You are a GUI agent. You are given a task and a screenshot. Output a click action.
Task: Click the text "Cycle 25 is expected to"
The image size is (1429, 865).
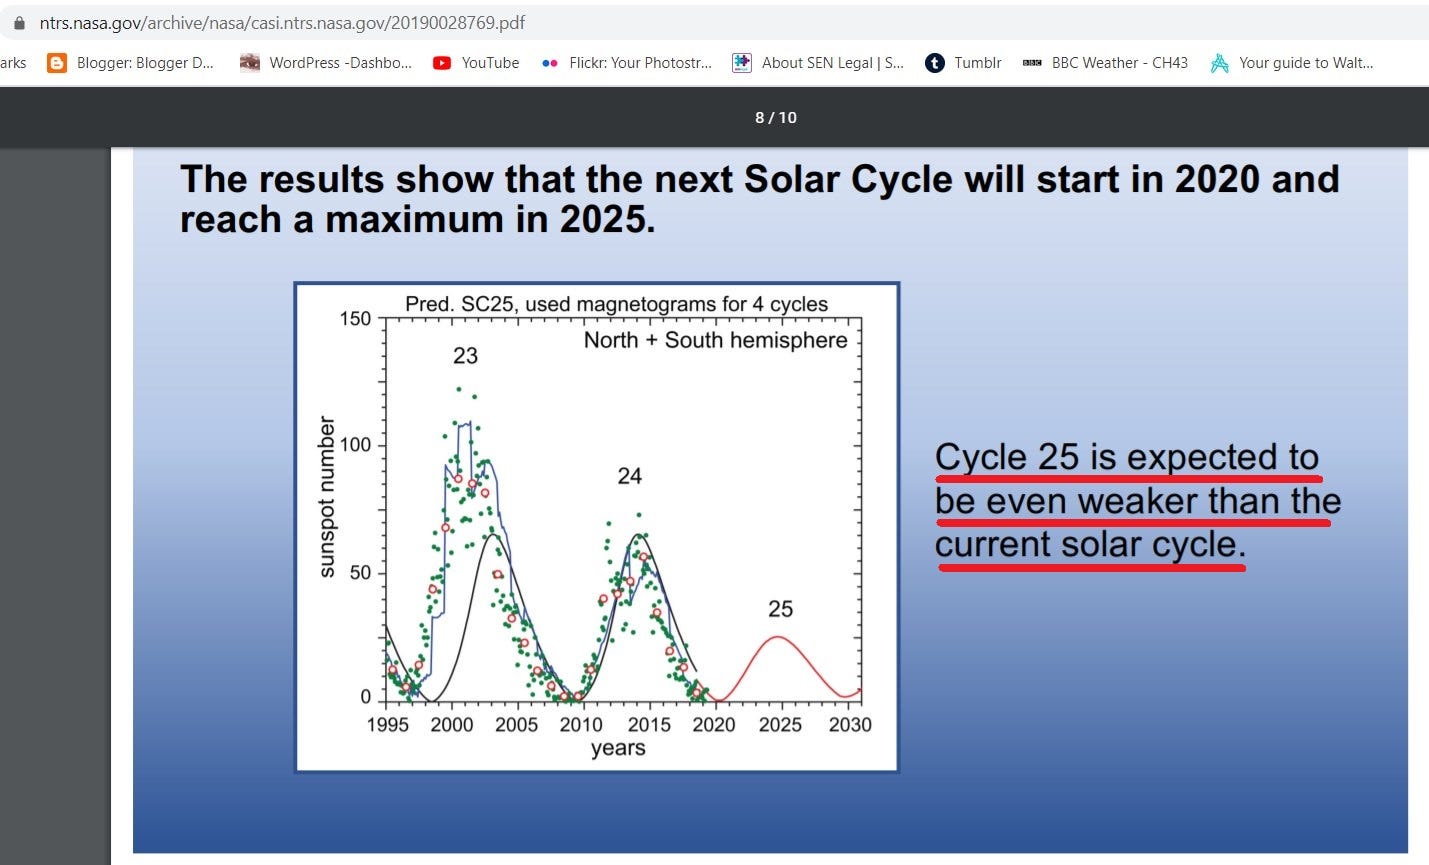point(1127,457)
